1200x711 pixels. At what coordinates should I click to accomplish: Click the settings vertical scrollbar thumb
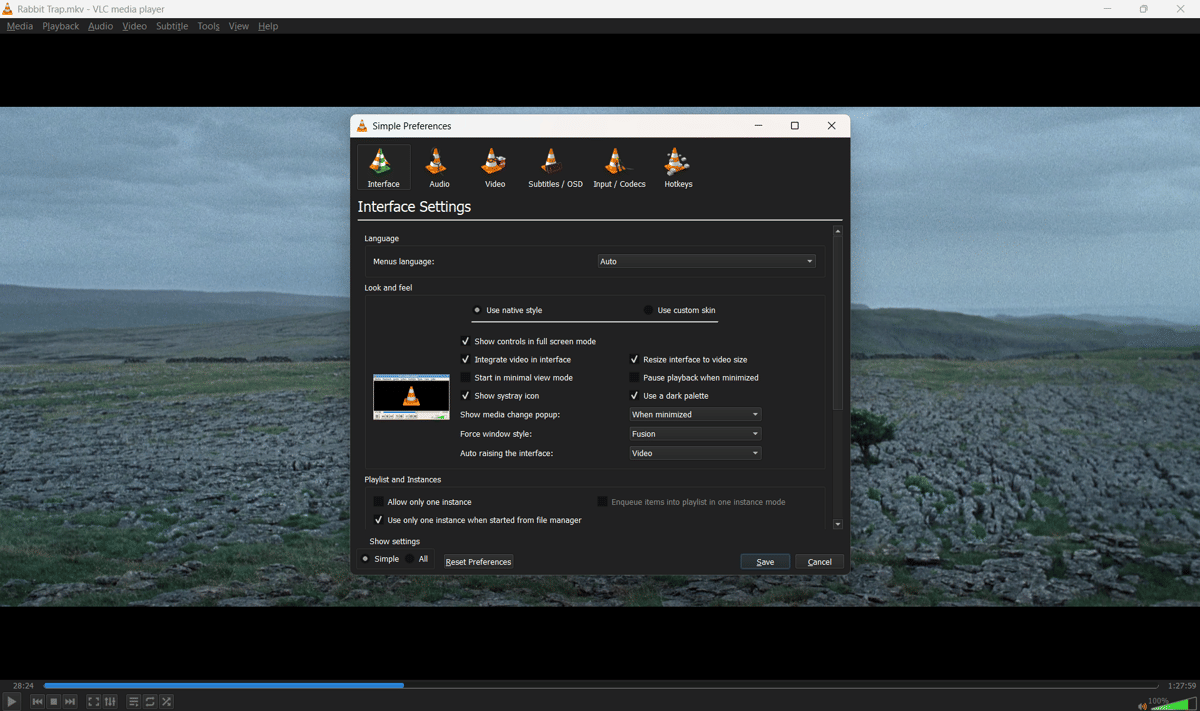click(838, 324)
